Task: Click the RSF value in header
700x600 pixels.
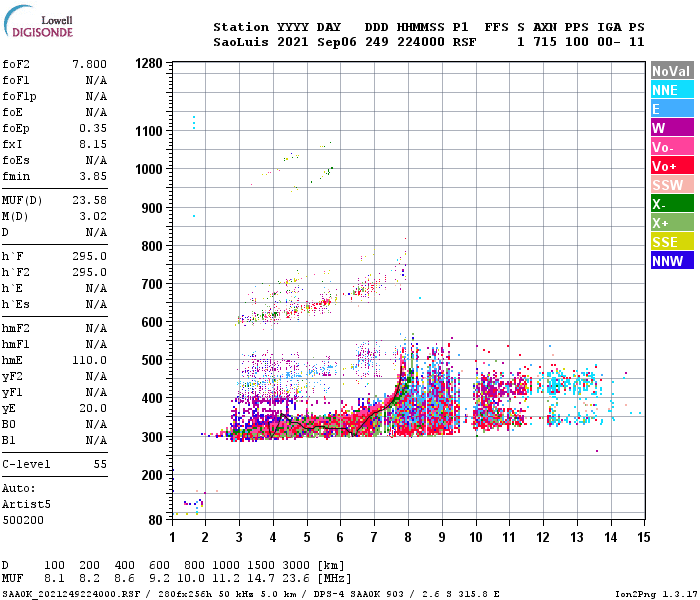Action: click(465, 42)
